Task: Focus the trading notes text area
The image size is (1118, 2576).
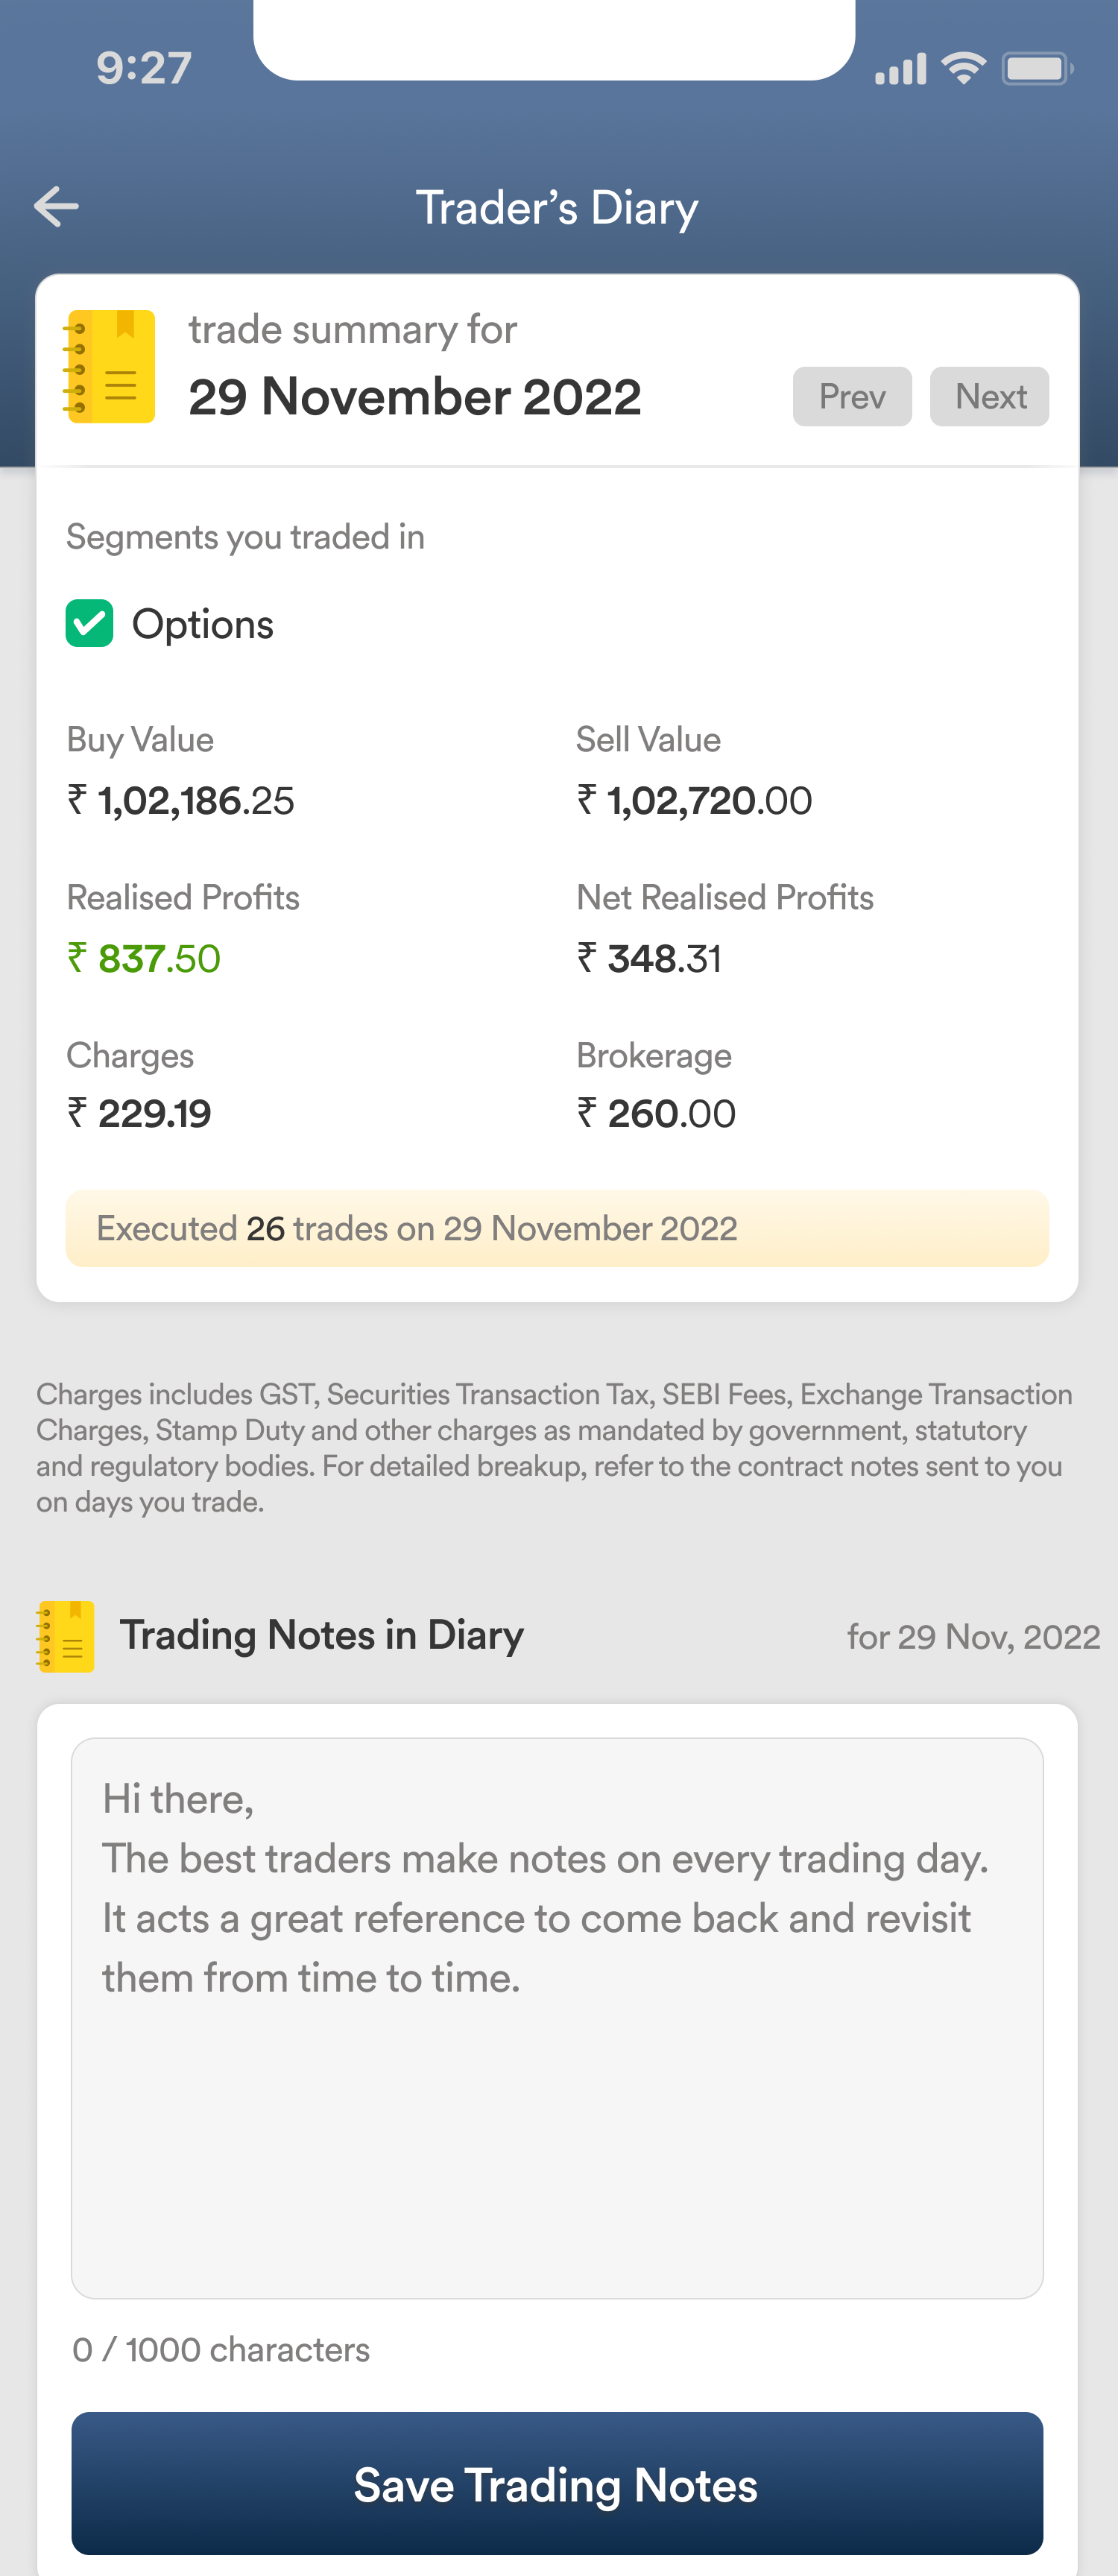Action: coord(557,2017)
